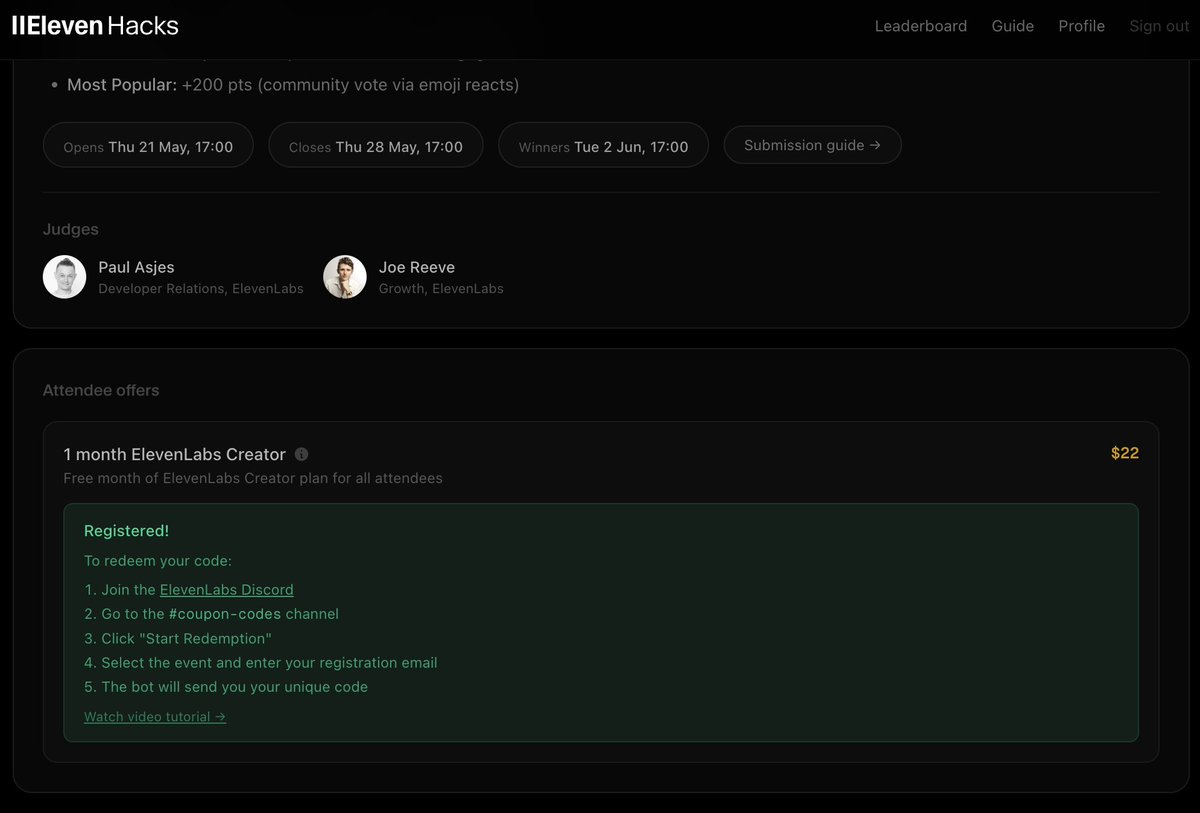Click the info icon beside ElevenLabs Creator
This screenshot has height=813, width=1200.
point(302,454)
